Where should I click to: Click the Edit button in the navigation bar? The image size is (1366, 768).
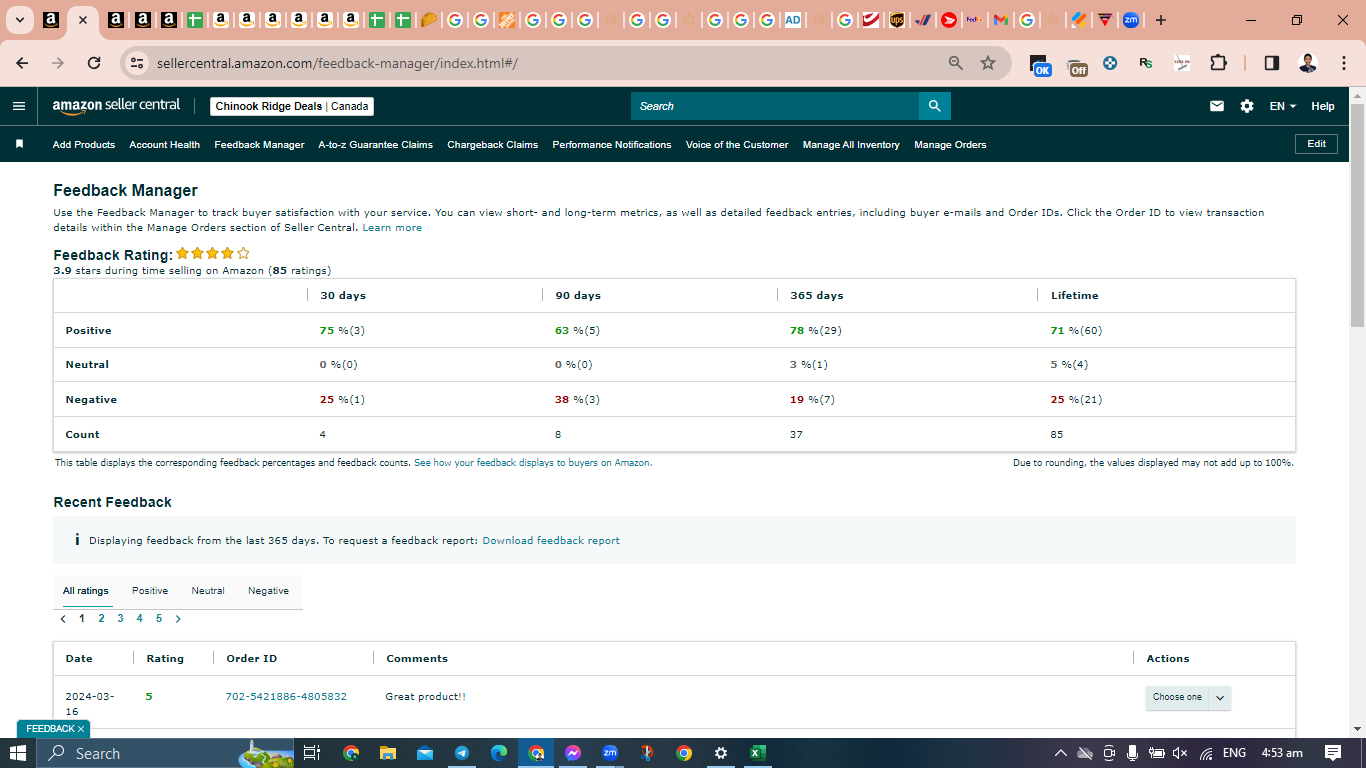coord(1316,144)
